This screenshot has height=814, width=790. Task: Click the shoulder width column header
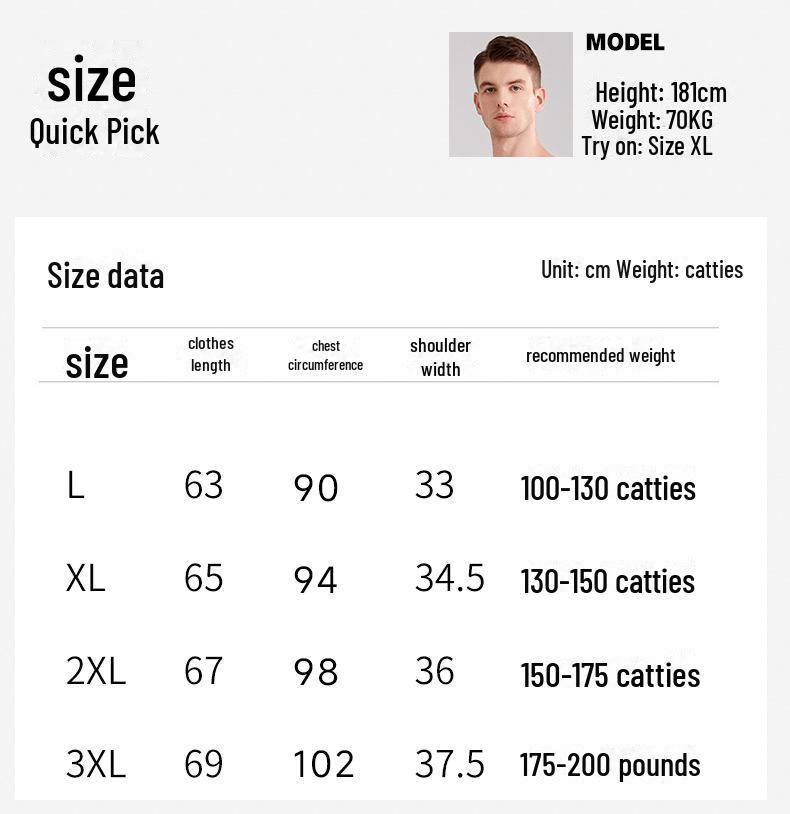440,357
